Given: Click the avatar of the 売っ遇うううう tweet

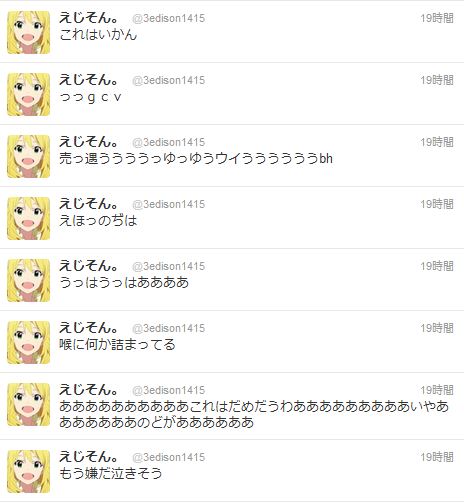Looking at the screenshot, I should tap(29, 156).
